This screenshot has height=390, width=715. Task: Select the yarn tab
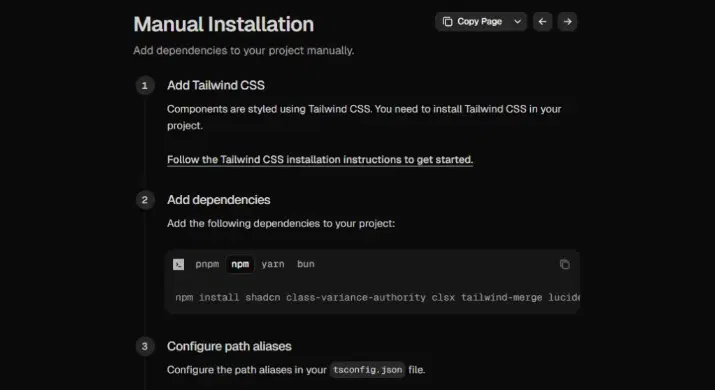point(273,264)
